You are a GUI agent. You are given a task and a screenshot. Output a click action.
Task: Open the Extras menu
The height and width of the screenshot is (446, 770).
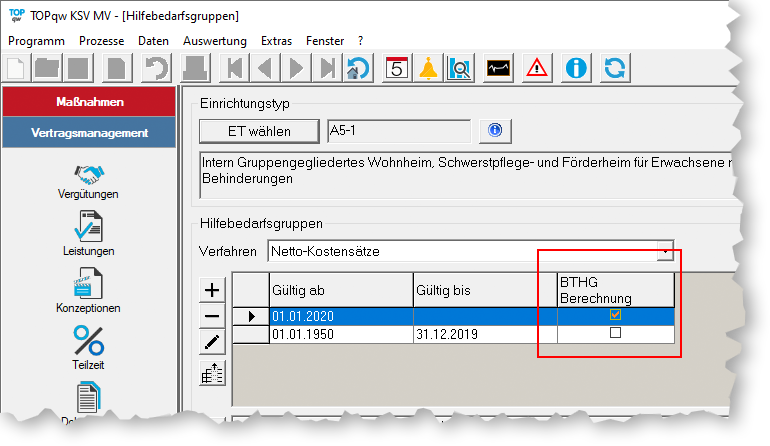click(x=276, y=41)
